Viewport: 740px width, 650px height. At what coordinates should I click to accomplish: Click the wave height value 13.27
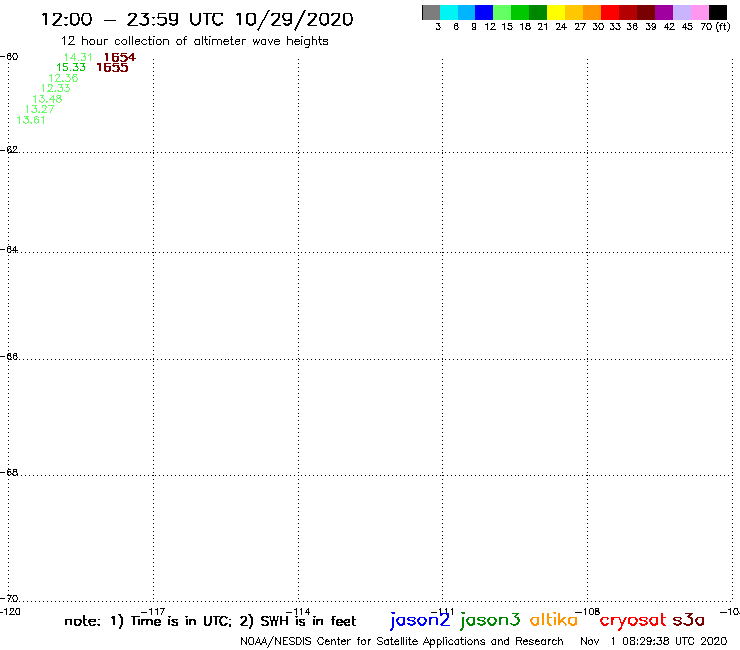click(x=40, y=110)
